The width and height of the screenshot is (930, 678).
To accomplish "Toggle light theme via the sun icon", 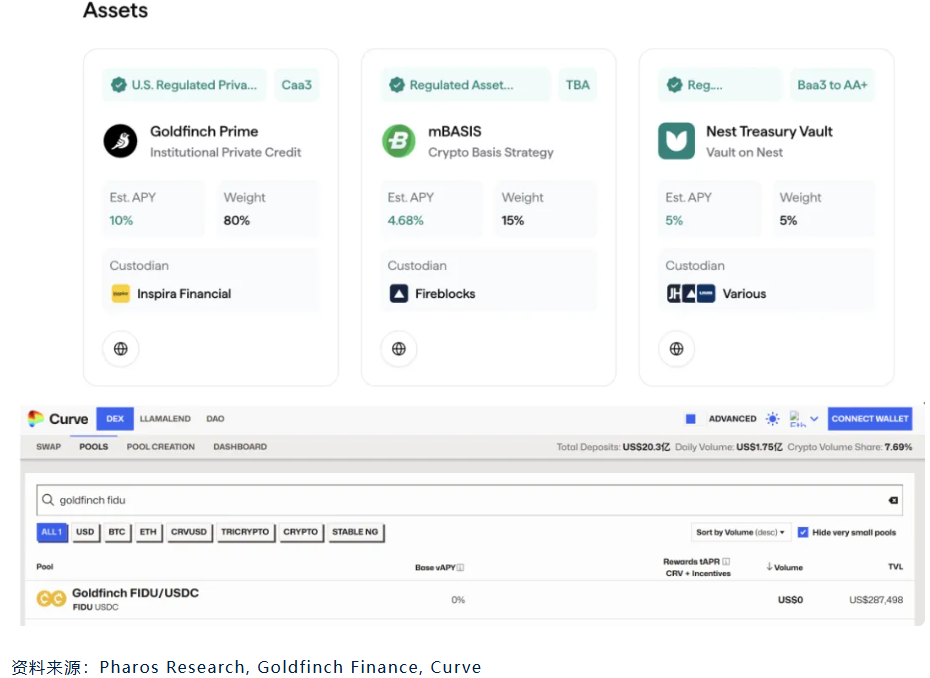I will [x=772, y=419].
